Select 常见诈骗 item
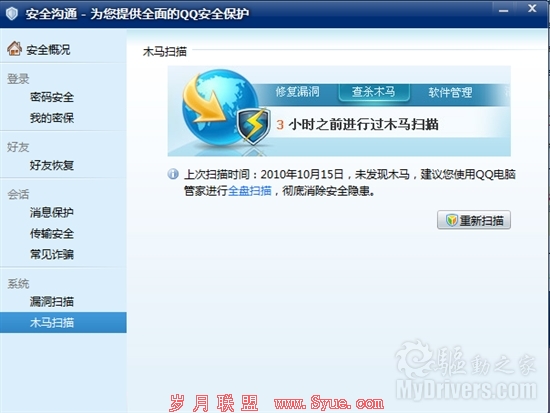Viewport: 550px width, 413px height. pos(52,254)
